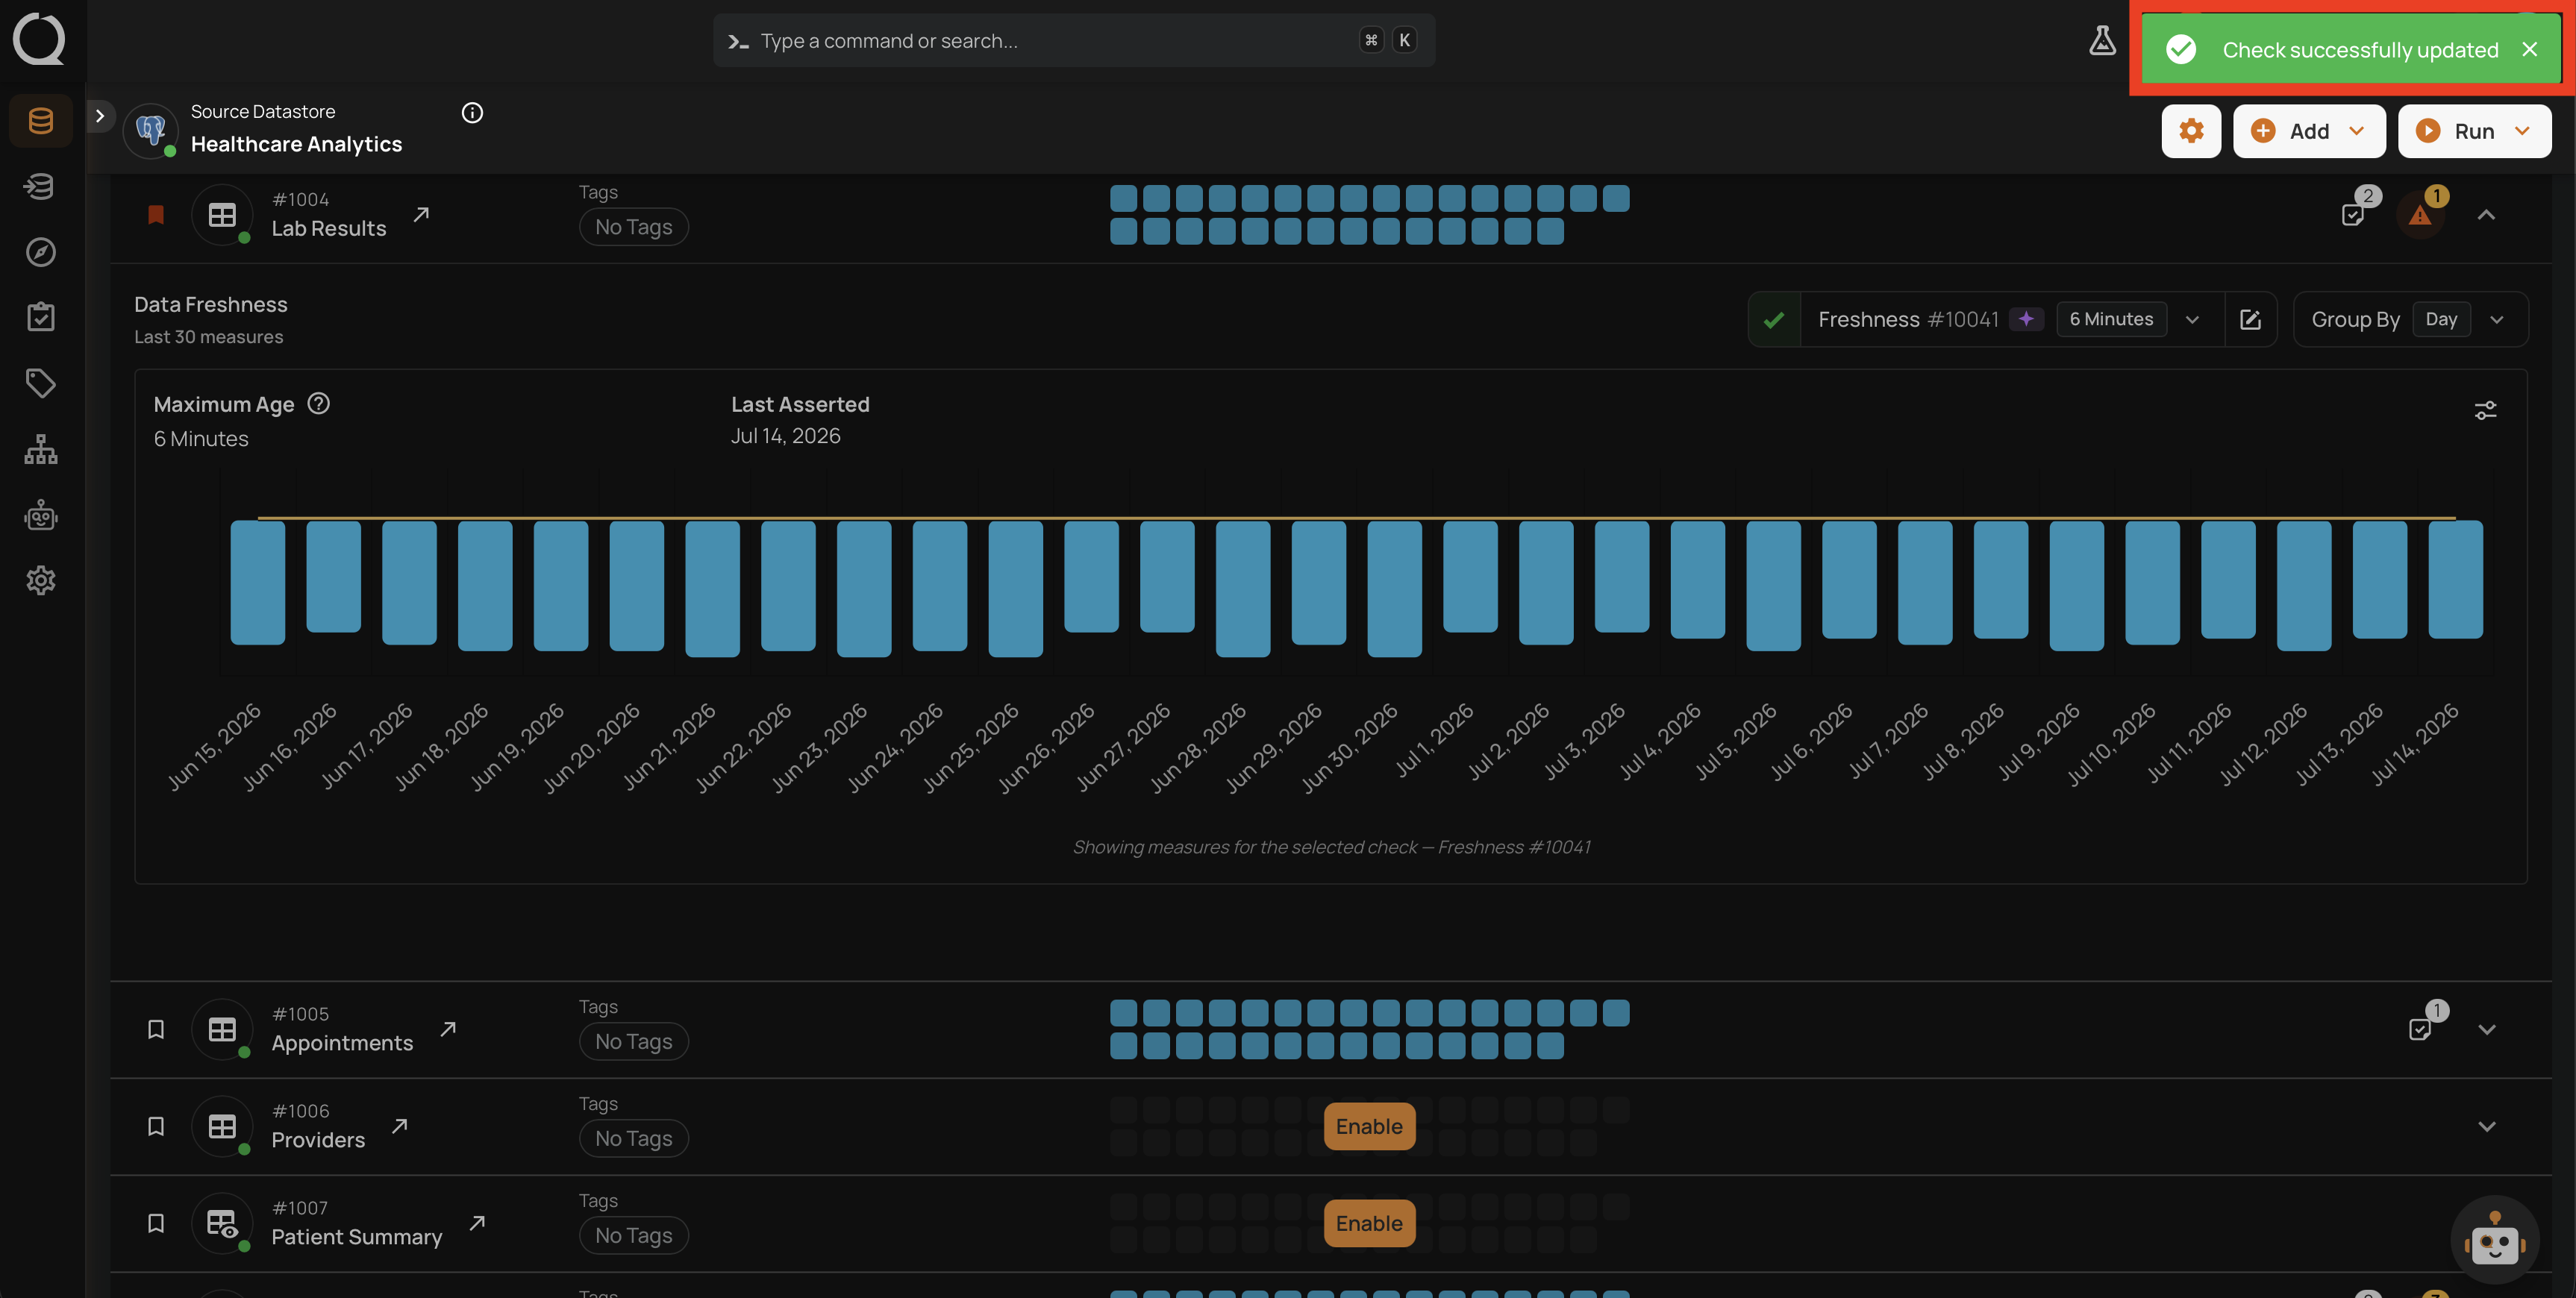Open chart filter sliders icon
2576x1298 pixels.
[2485, 410]
